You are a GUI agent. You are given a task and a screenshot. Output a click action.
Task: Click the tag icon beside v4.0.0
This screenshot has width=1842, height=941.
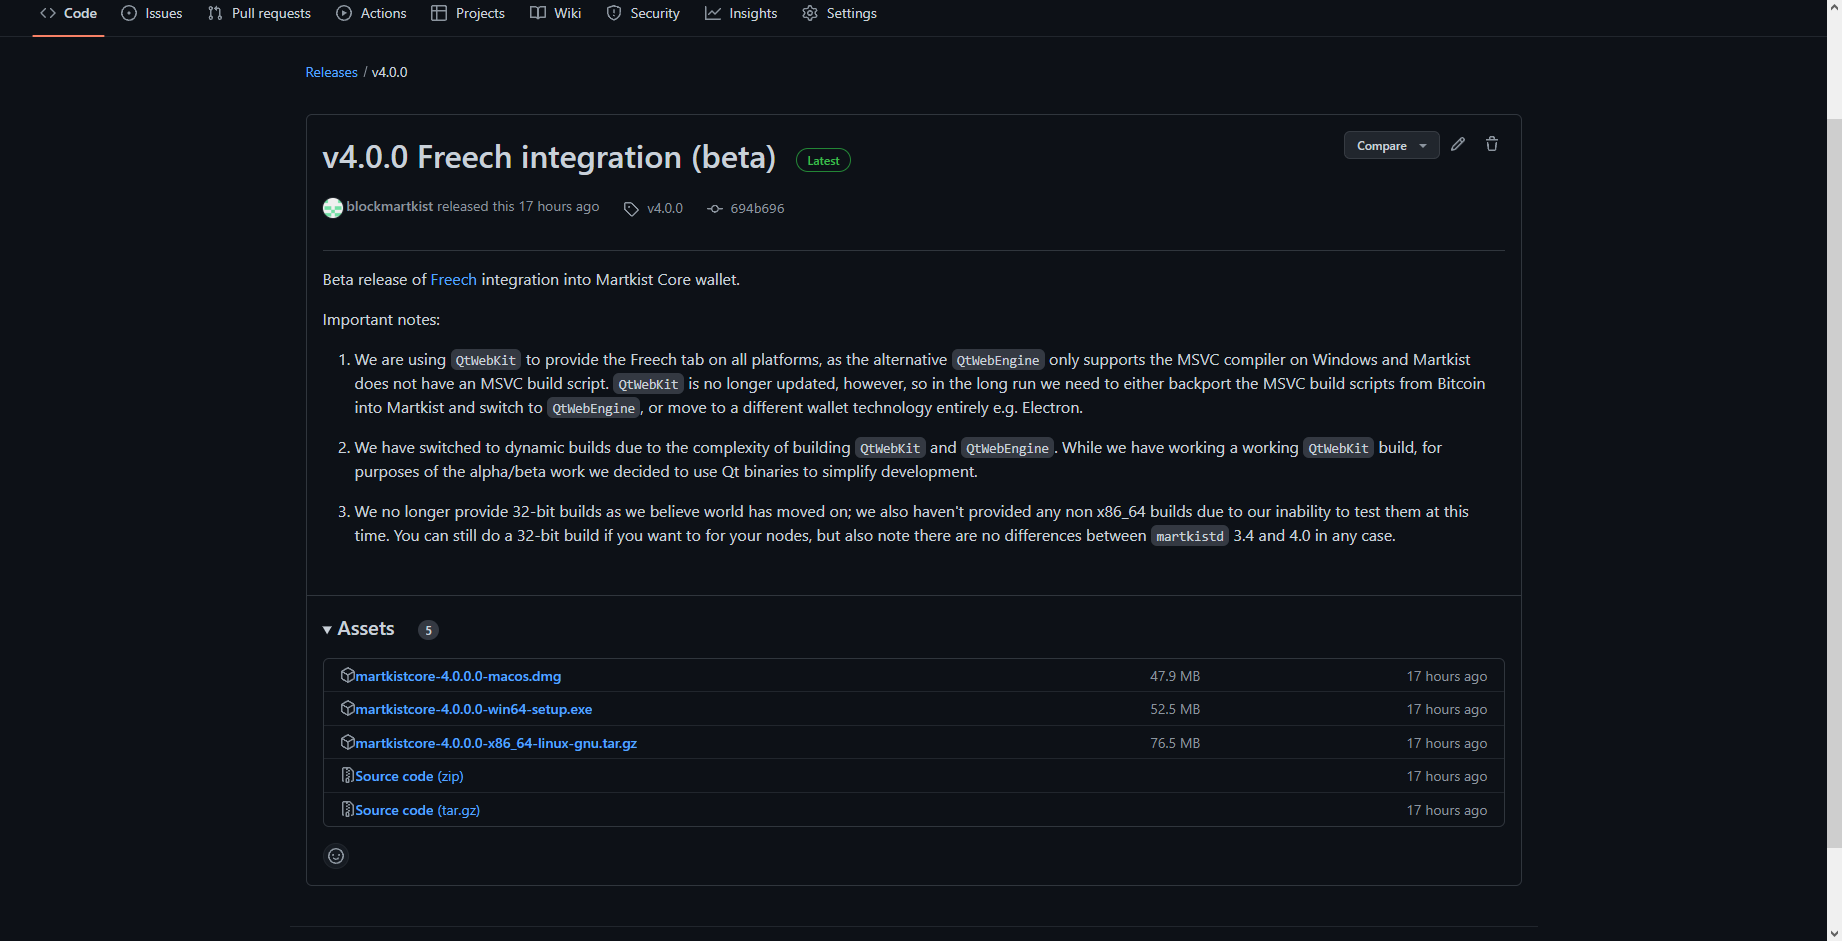click(631, 209)
